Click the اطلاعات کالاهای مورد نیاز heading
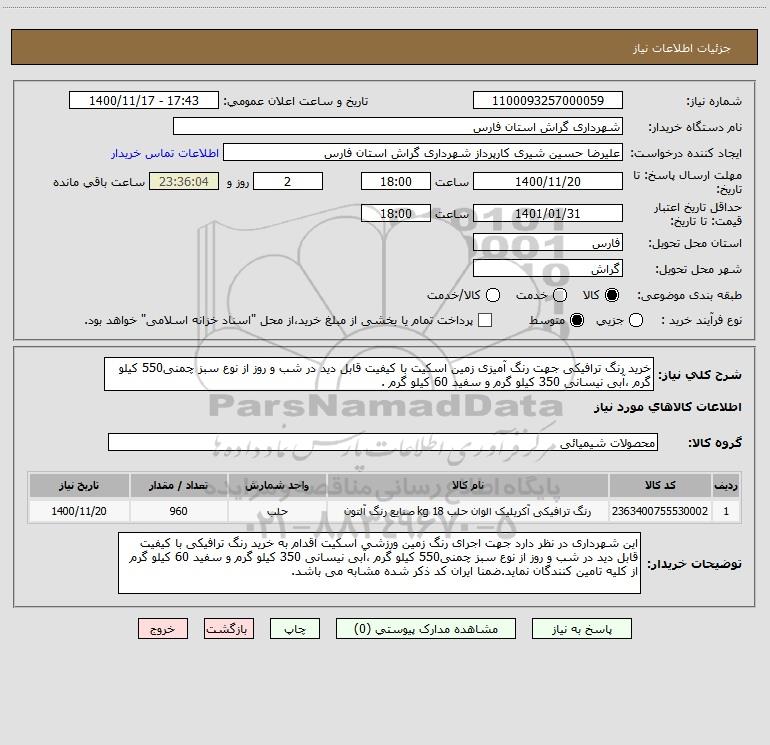The width and height of the screenshot is (770, 745). click(668, 407)
